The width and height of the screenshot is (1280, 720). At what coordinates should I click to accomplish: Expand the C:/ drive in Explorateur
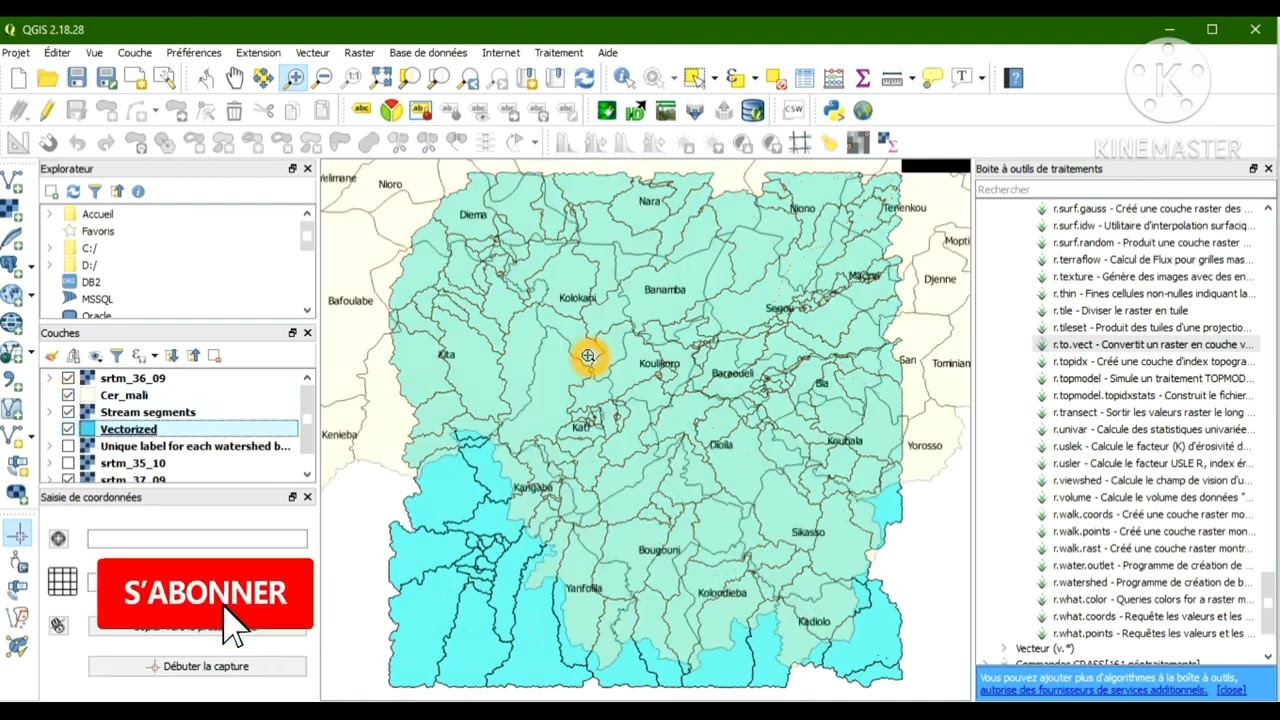tap(50, 248)
